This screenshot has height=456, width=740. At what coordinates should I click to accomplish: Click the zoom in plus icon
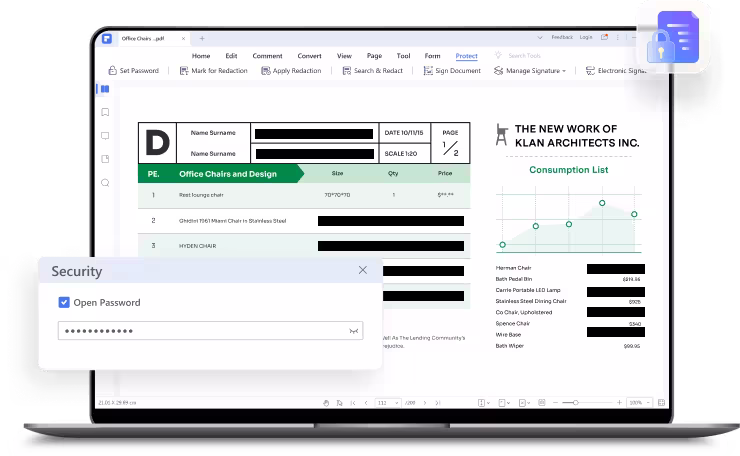[619, 403]
